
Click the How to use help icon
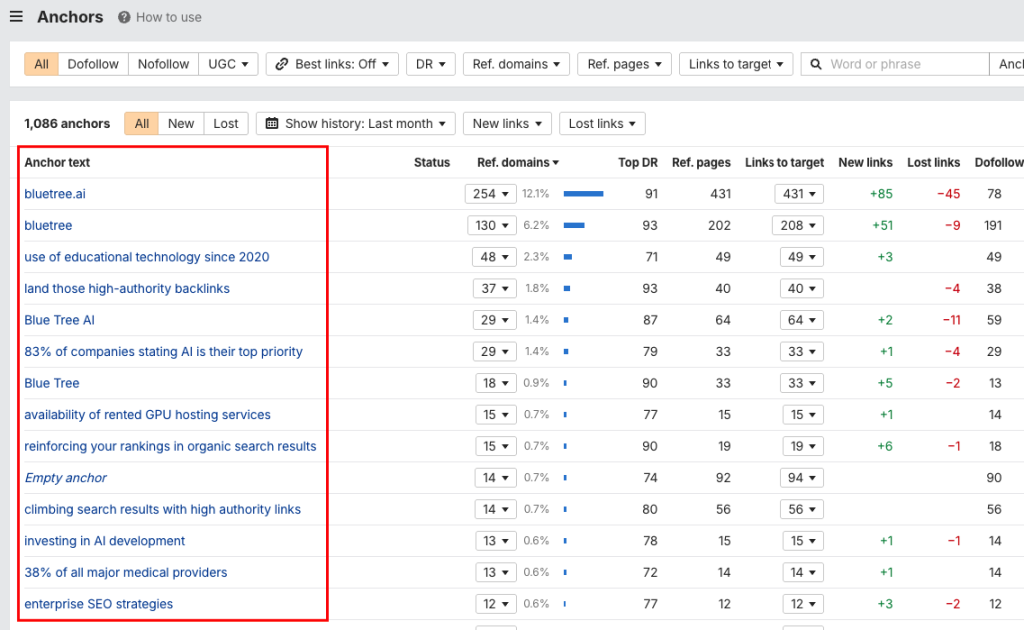click(122, 17)
